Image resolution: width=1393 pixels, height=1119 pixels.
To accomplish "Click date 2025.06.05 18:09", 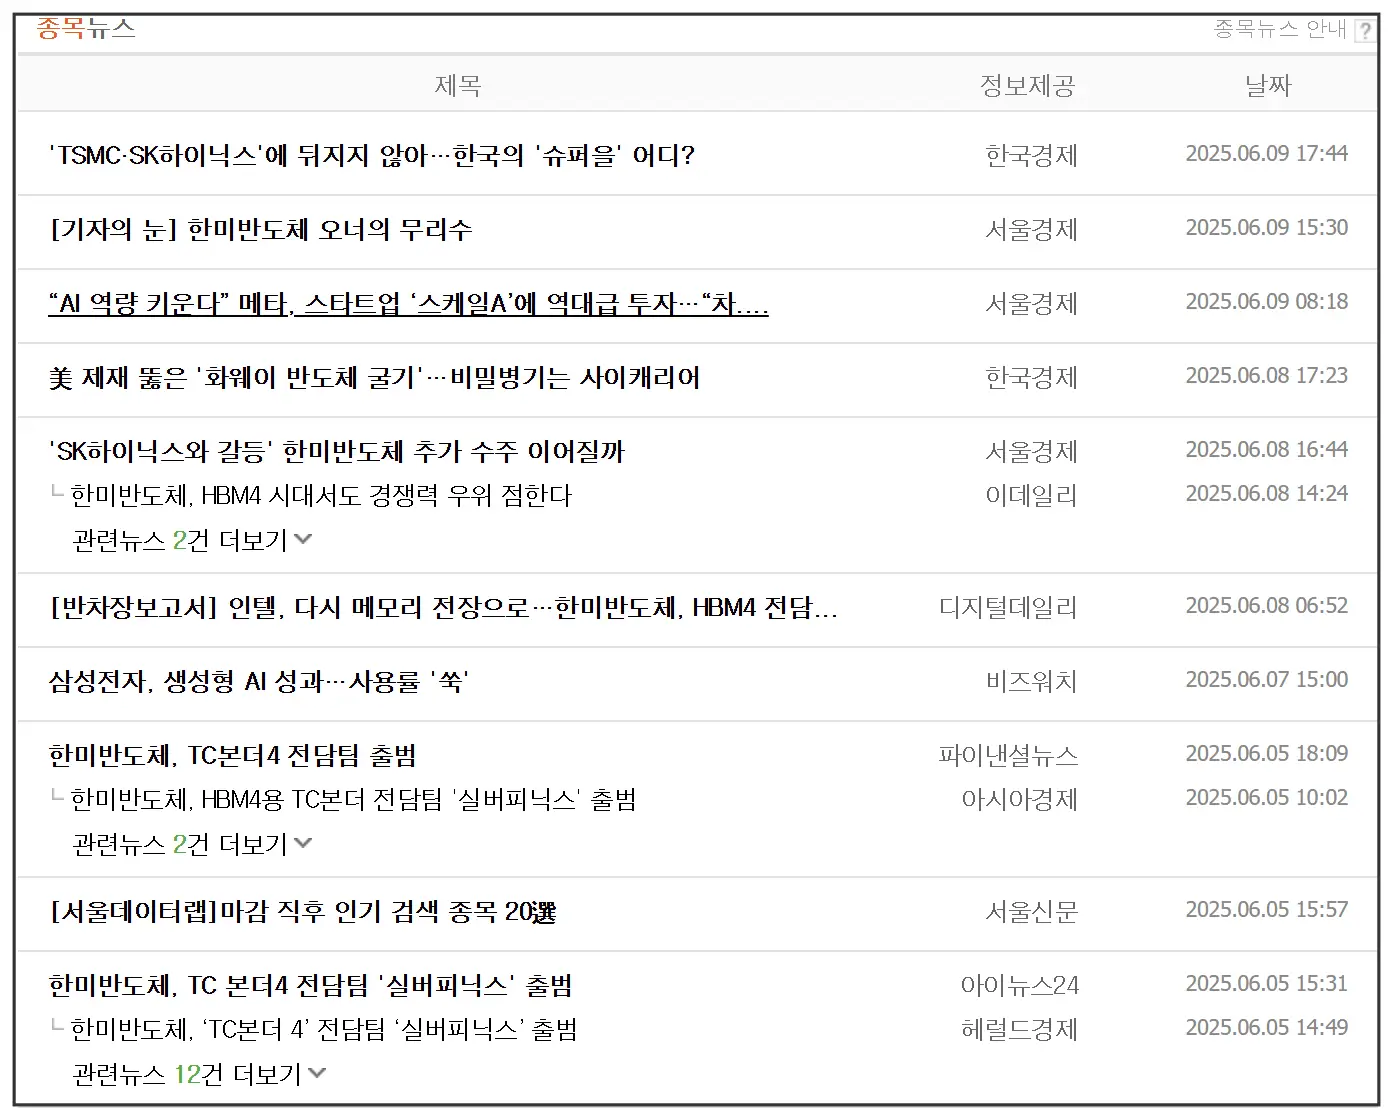I will tap(1267, 754).
